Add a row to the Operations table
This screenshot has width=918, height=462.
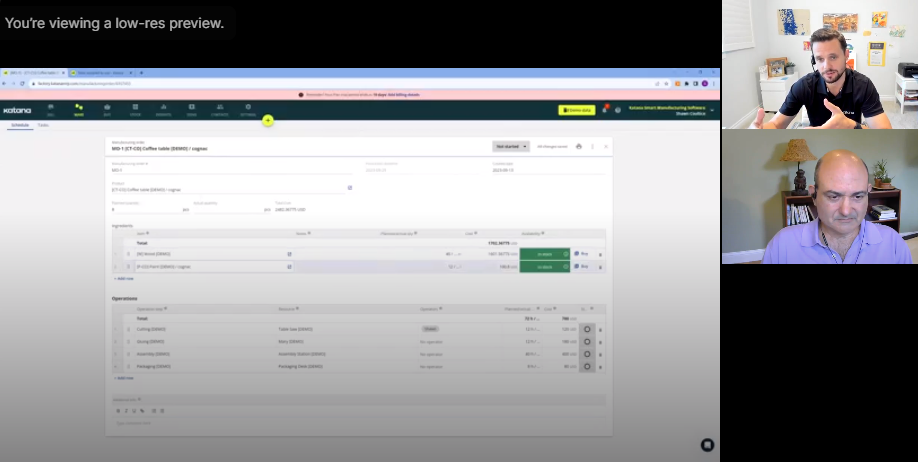coord(124,378)
